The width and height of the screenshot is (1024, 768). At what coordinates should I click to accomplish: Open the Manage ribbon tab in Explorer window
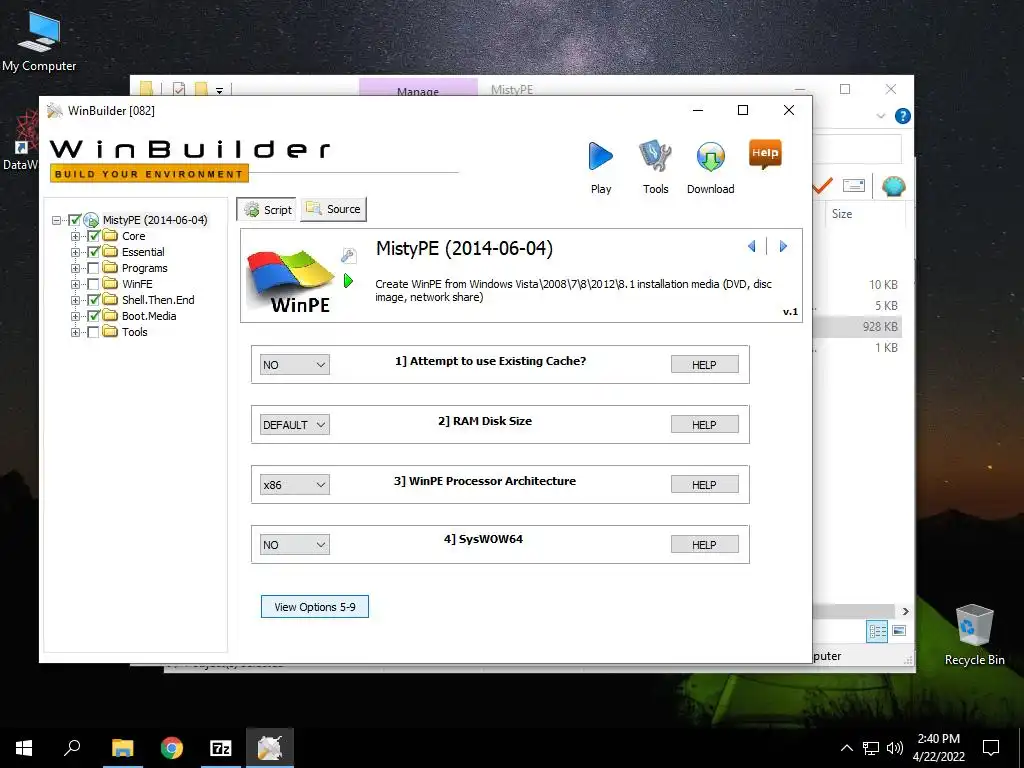[418, 88]
